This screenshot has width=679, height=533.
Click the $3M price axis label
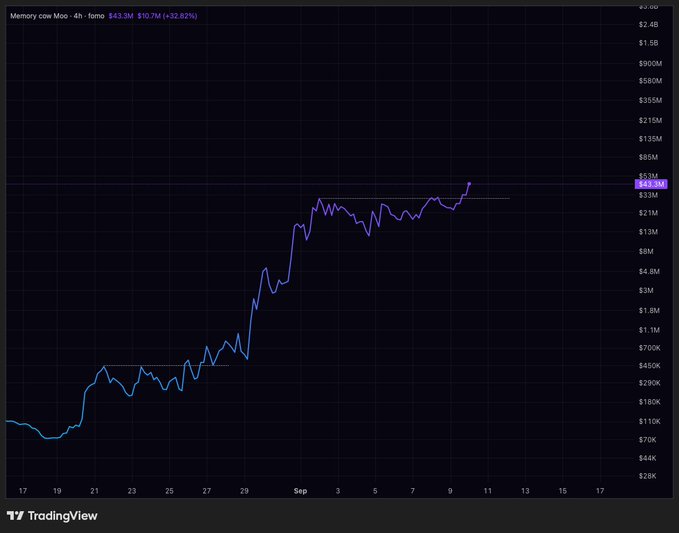point(646,290)
